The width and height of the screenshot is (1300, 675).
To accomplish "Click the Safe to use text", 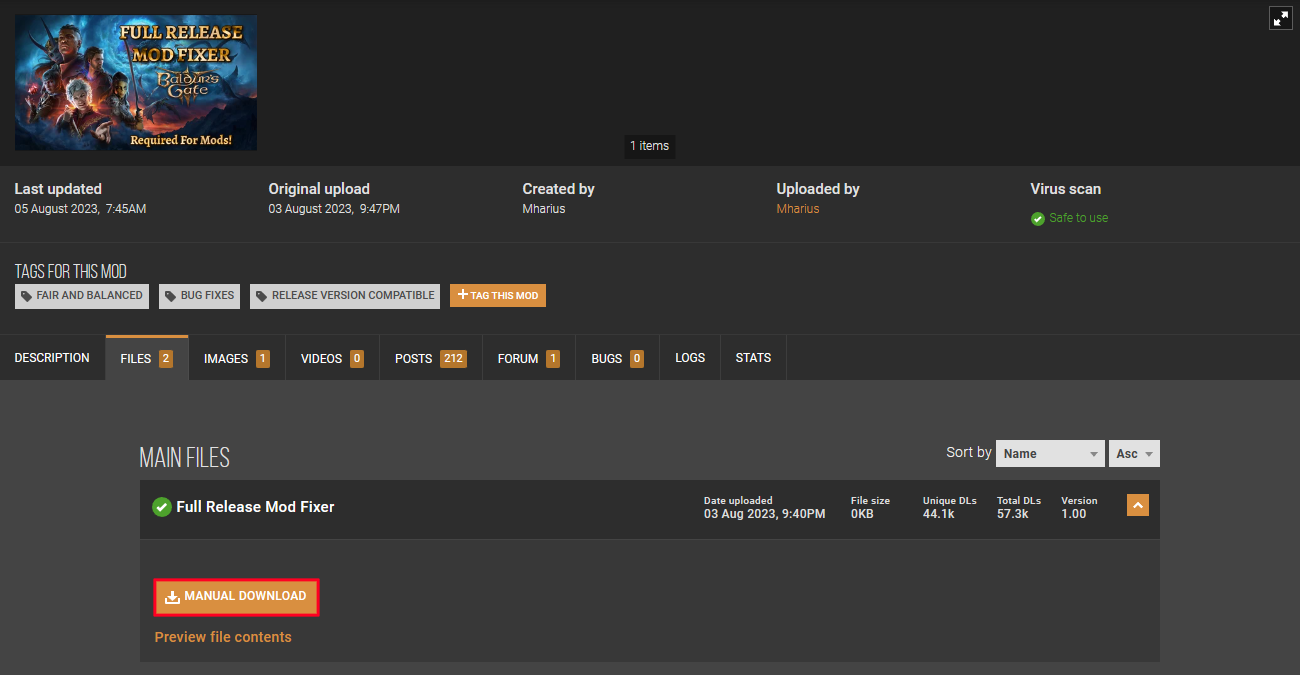I will click(x=1078, y=218).
